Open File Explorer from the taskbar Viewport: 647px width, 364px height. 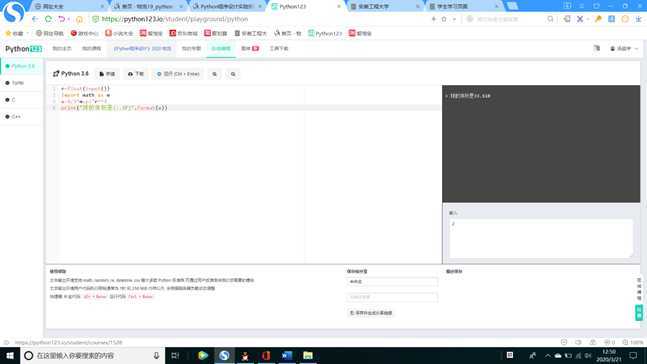308,355
